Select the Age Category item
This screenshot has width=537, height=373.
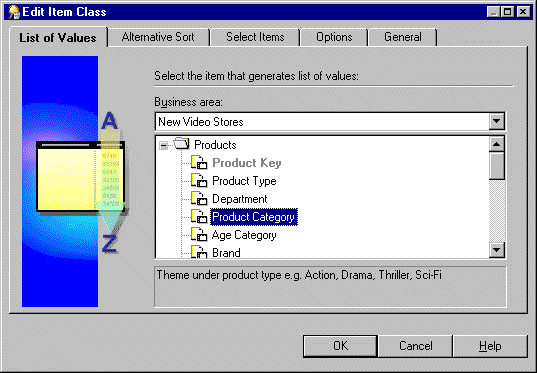tap(244, 235)
